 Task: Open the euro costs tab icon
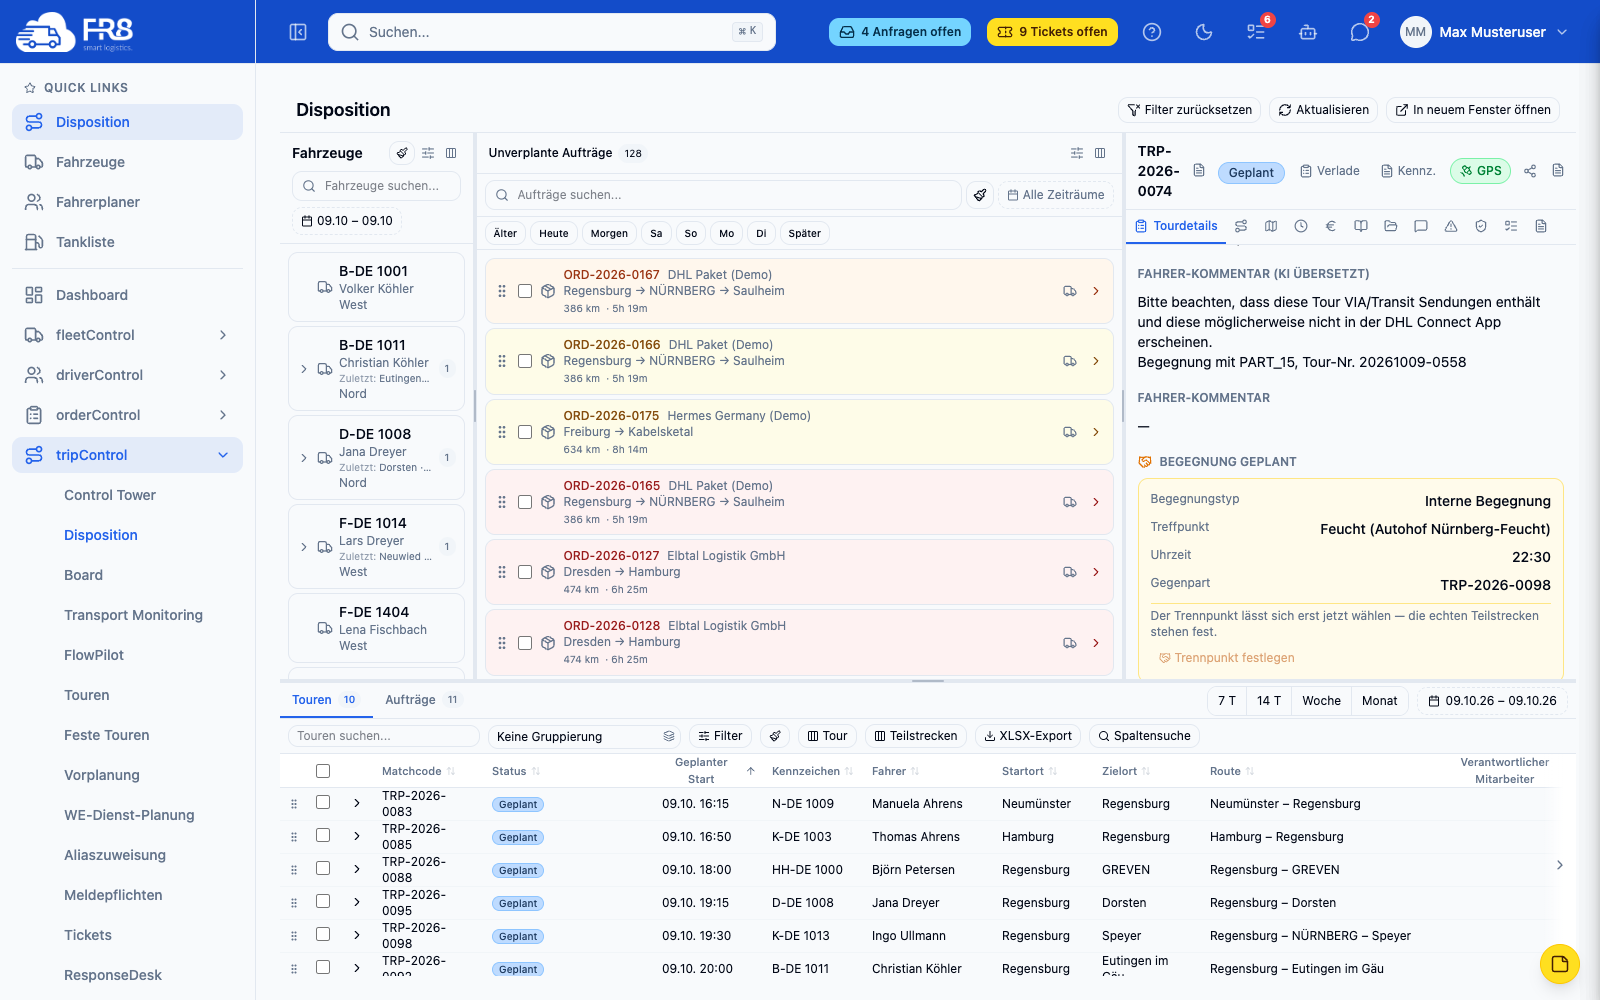(1331, 226)
